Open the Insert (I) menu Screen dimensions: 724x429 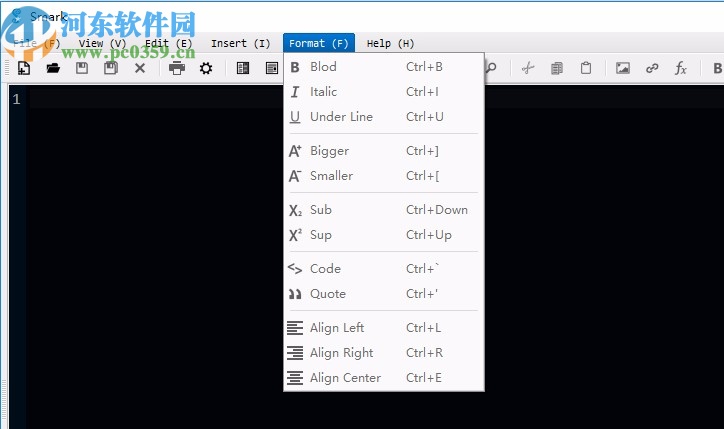tap(241, 43)
